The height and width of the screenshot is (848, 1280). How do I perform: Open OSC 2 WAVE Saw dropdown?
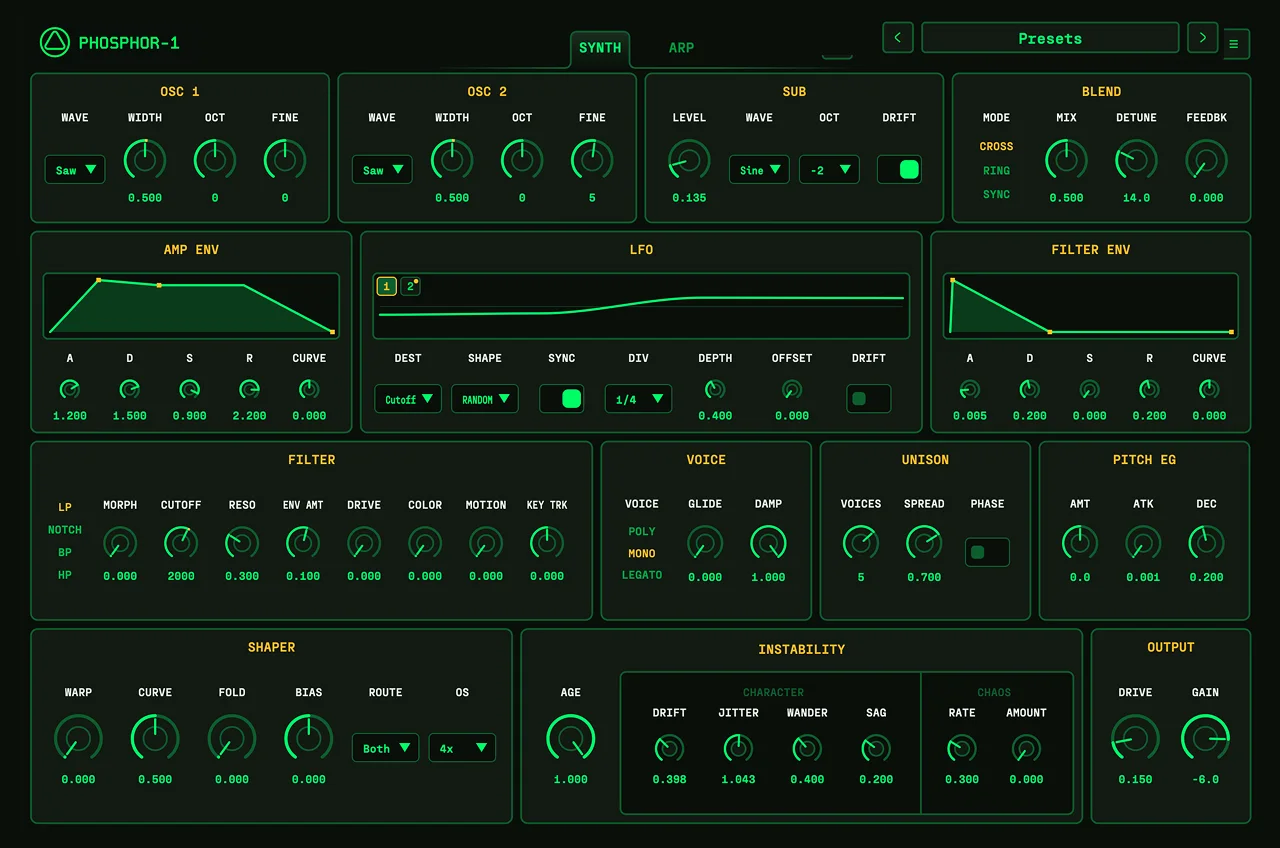point(382,169)
